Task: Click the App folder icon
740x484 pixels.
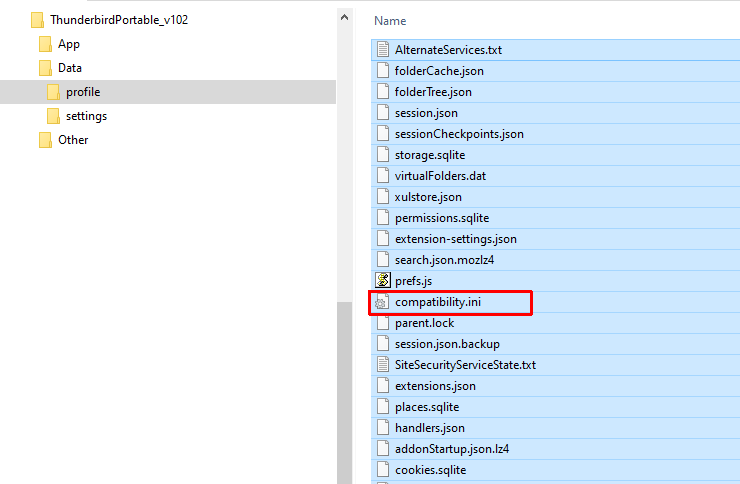Action: coord(45,44)
